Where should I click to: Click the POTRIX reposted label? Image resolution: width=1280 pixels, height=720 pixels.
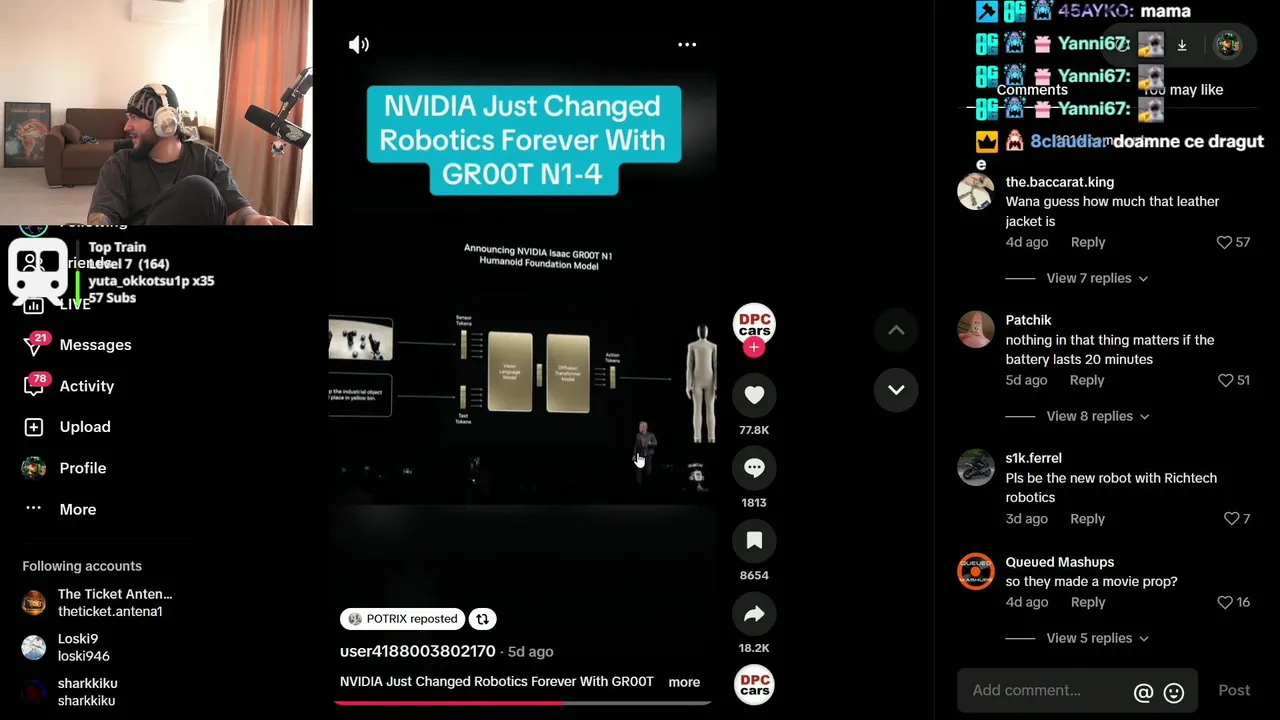[x=402, y=619]
